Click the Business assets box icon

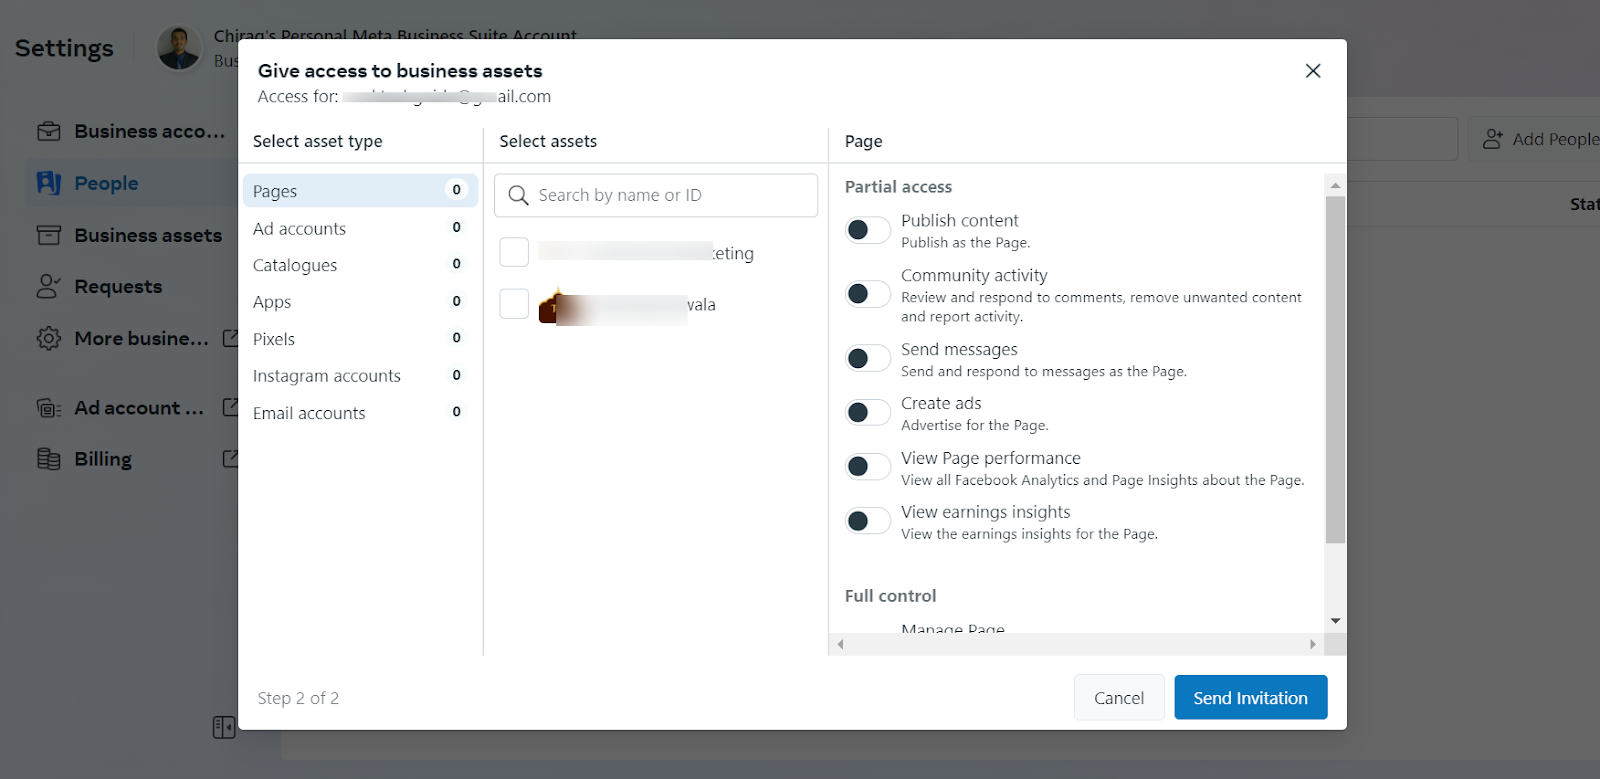(49, 235)
